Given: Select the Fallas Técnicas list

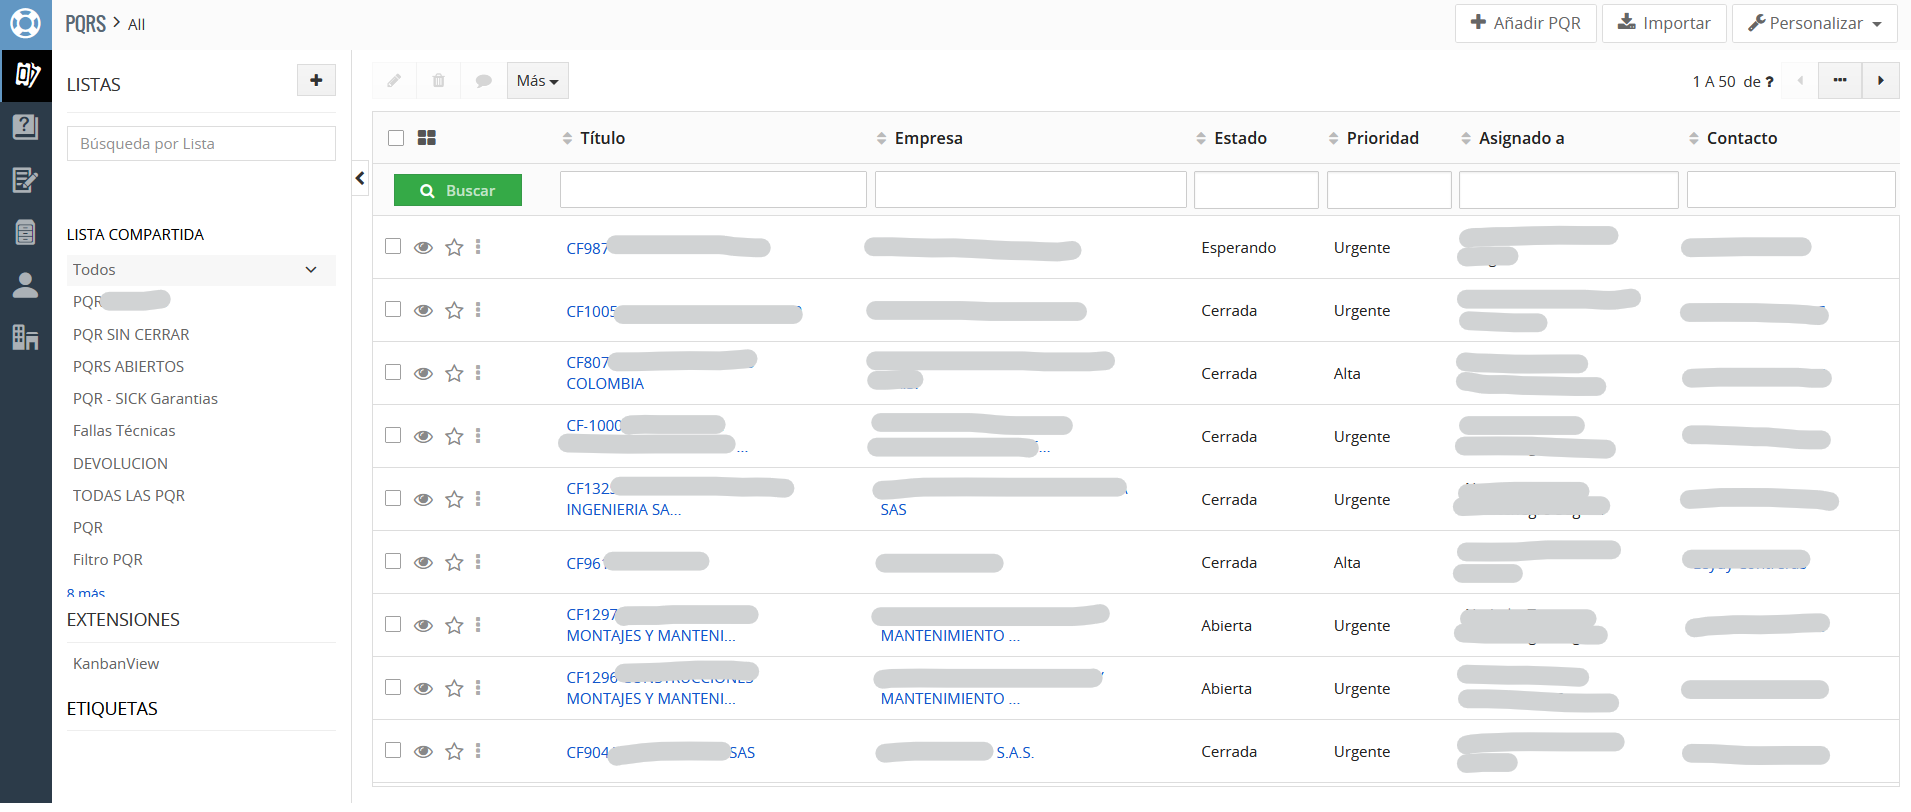Looking at the screenshot, I should click(124, 430).
